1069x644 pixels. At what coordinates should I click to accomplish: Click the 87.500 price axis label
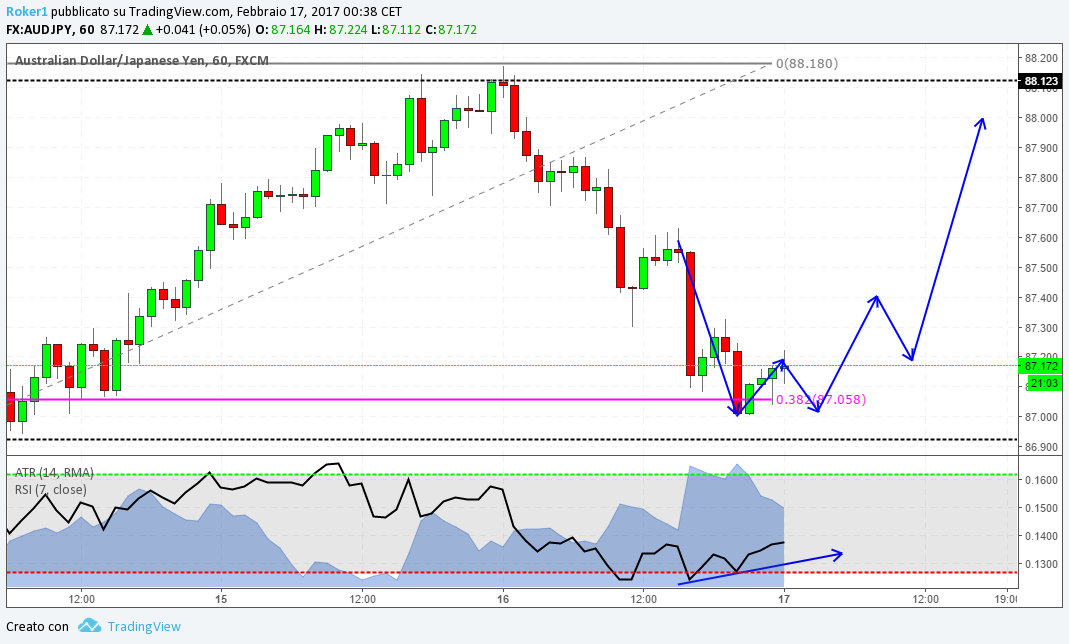coord(1041,268)
